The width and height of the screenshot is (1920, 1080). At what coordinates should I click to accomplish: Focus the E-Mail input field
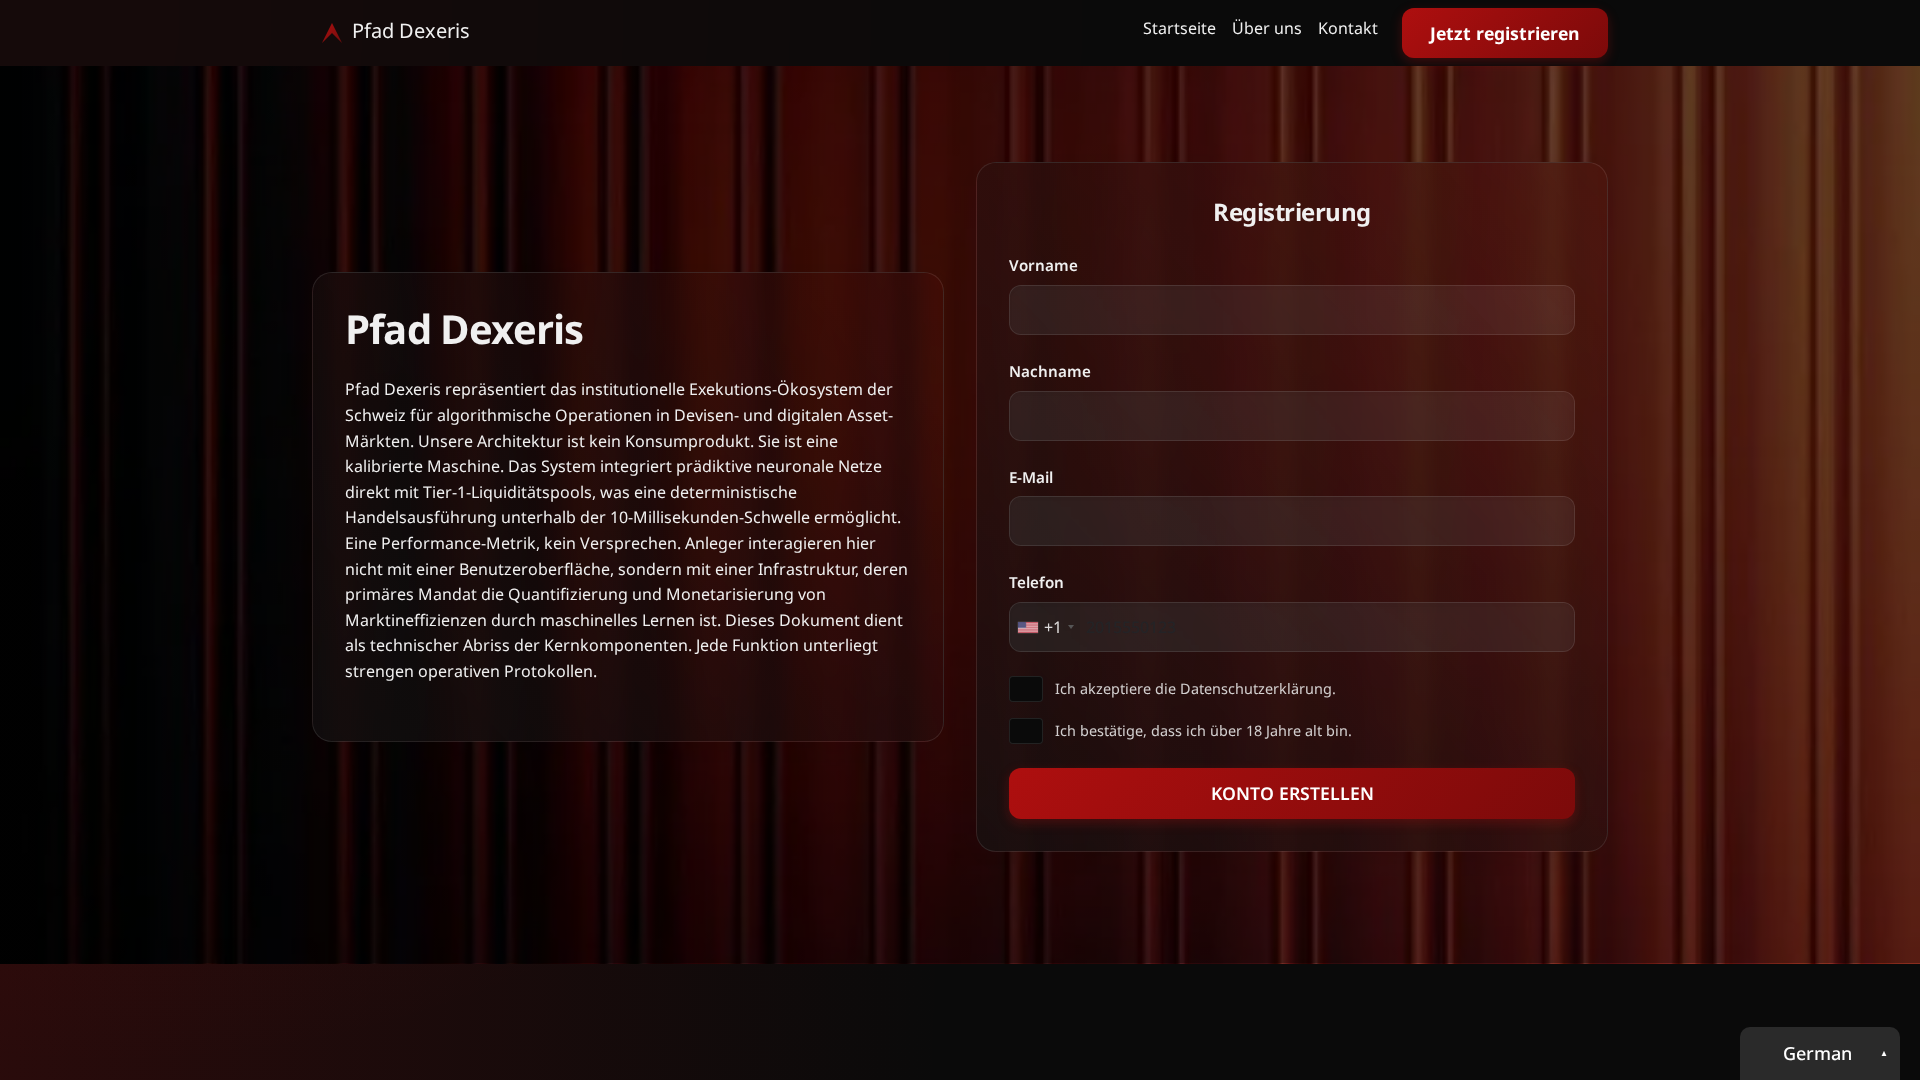tap(1291, 521)
